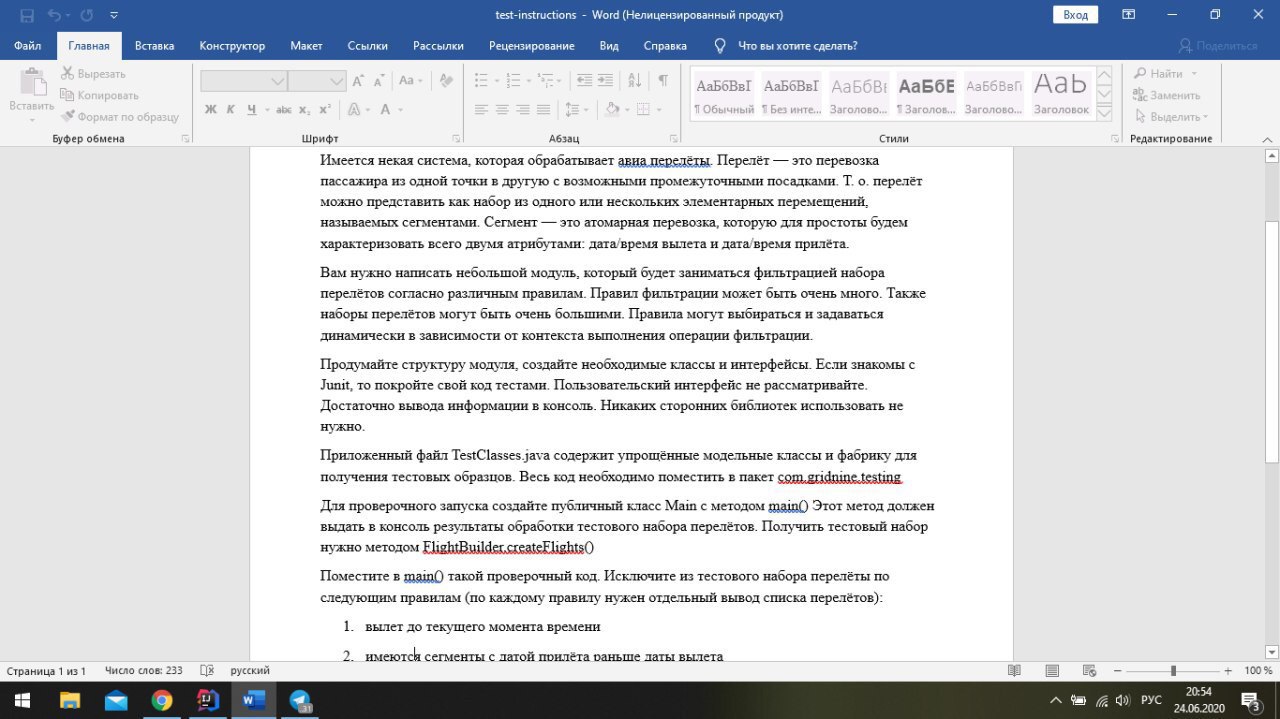Click the Redo icon in quick access toolbar
1280x719 pixels.
tap(86, 15)
